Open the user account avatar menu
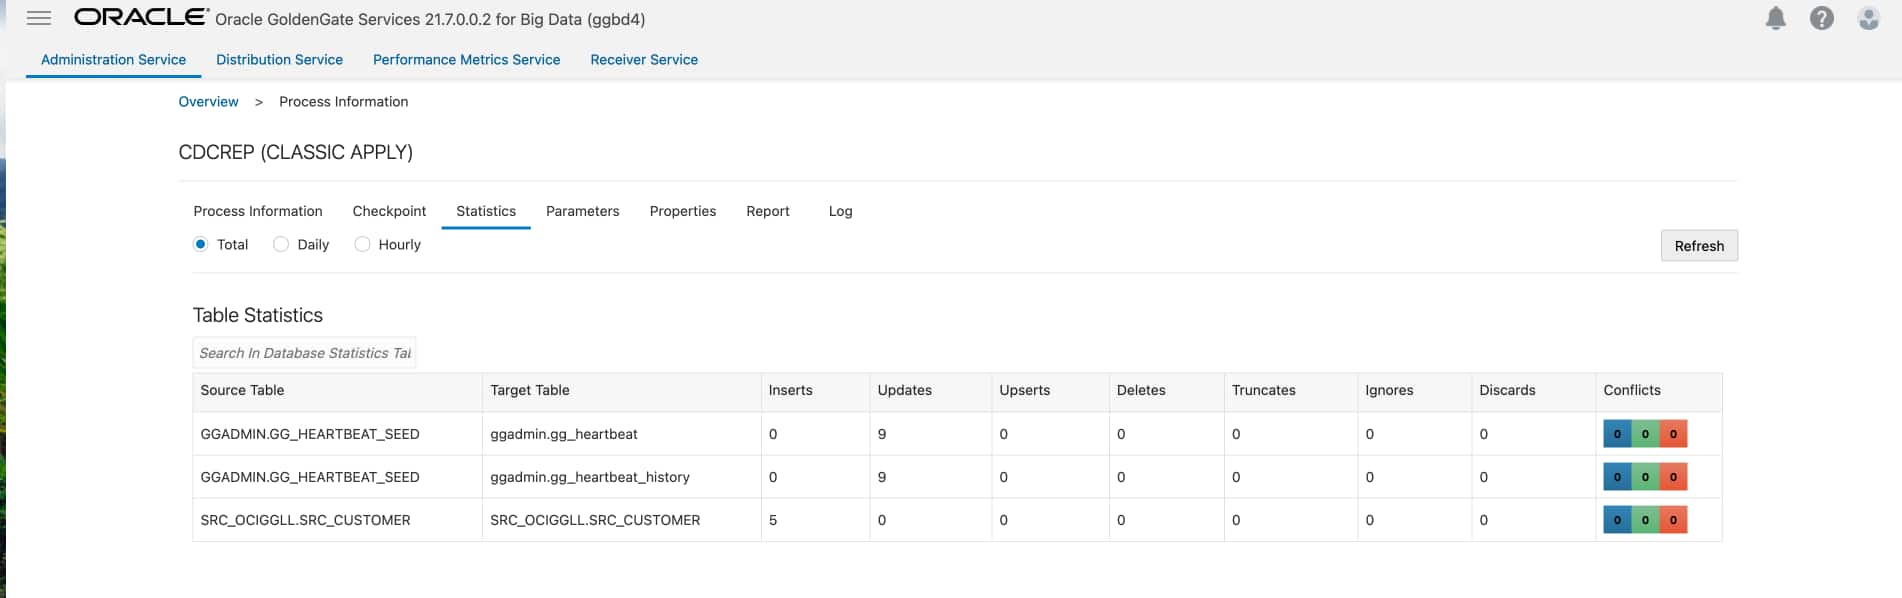The height and width of the screenshot is (598, 1902). [1868, 18]
